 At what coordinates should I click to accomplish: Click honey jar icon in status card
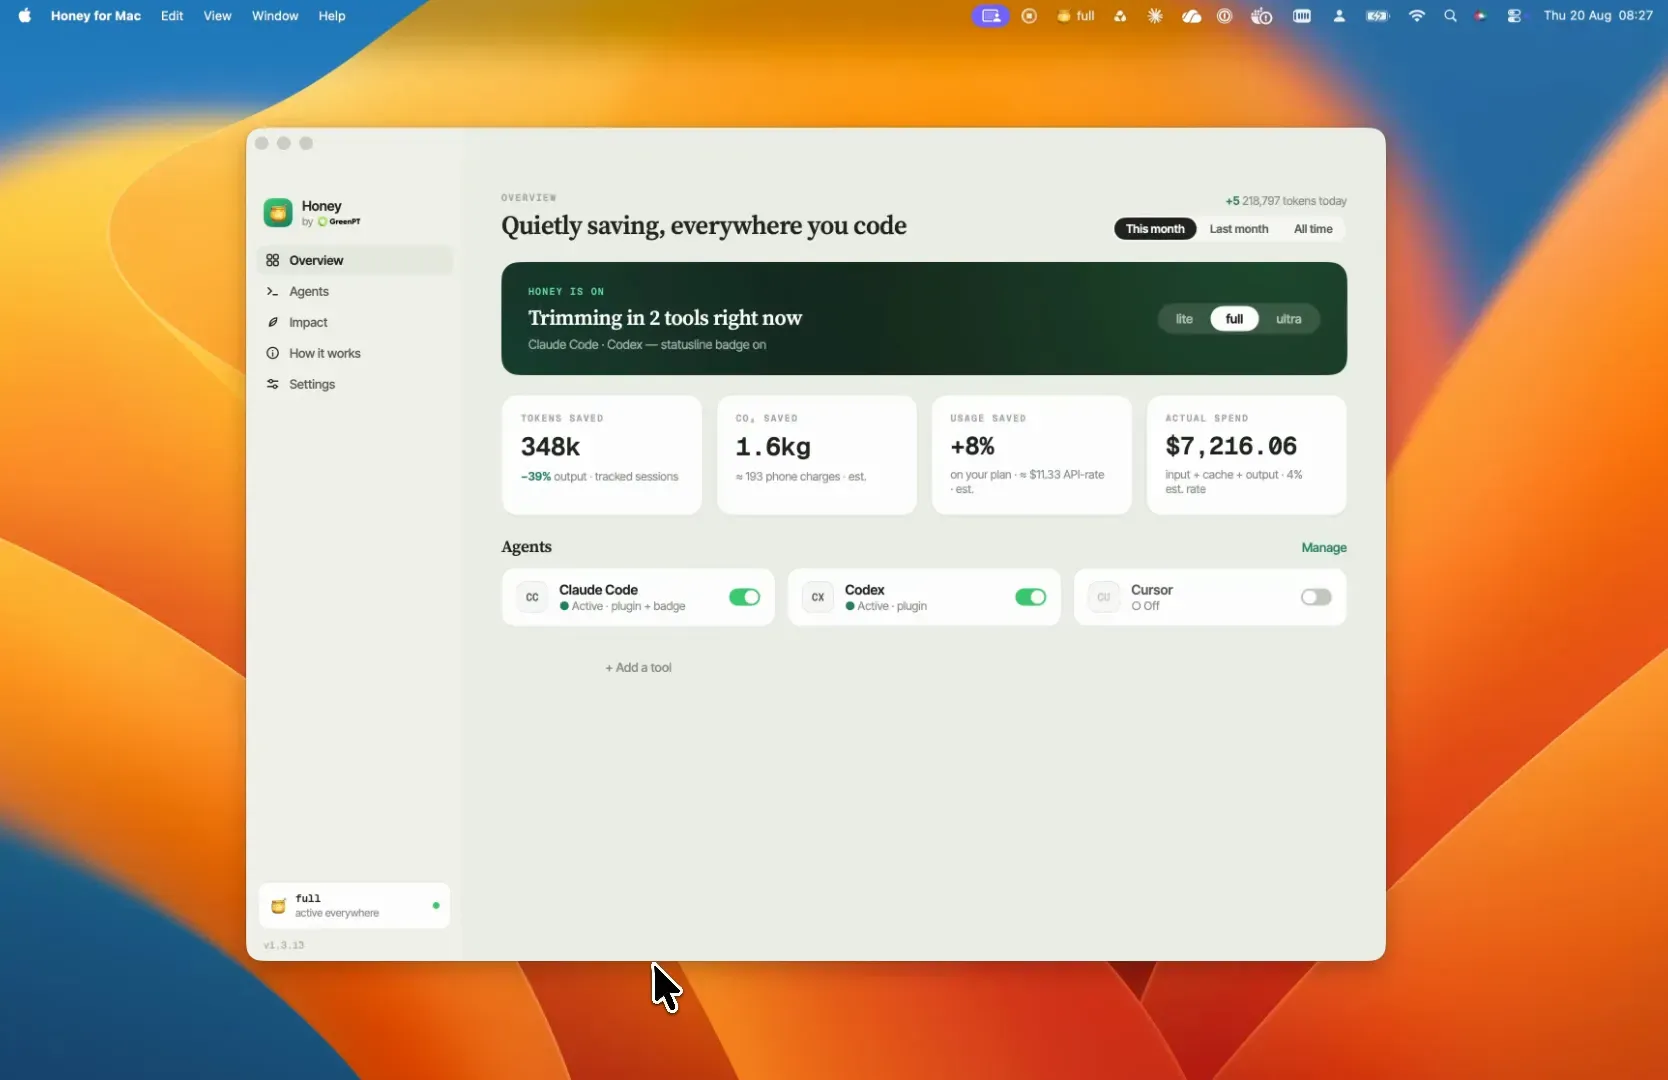278,906
